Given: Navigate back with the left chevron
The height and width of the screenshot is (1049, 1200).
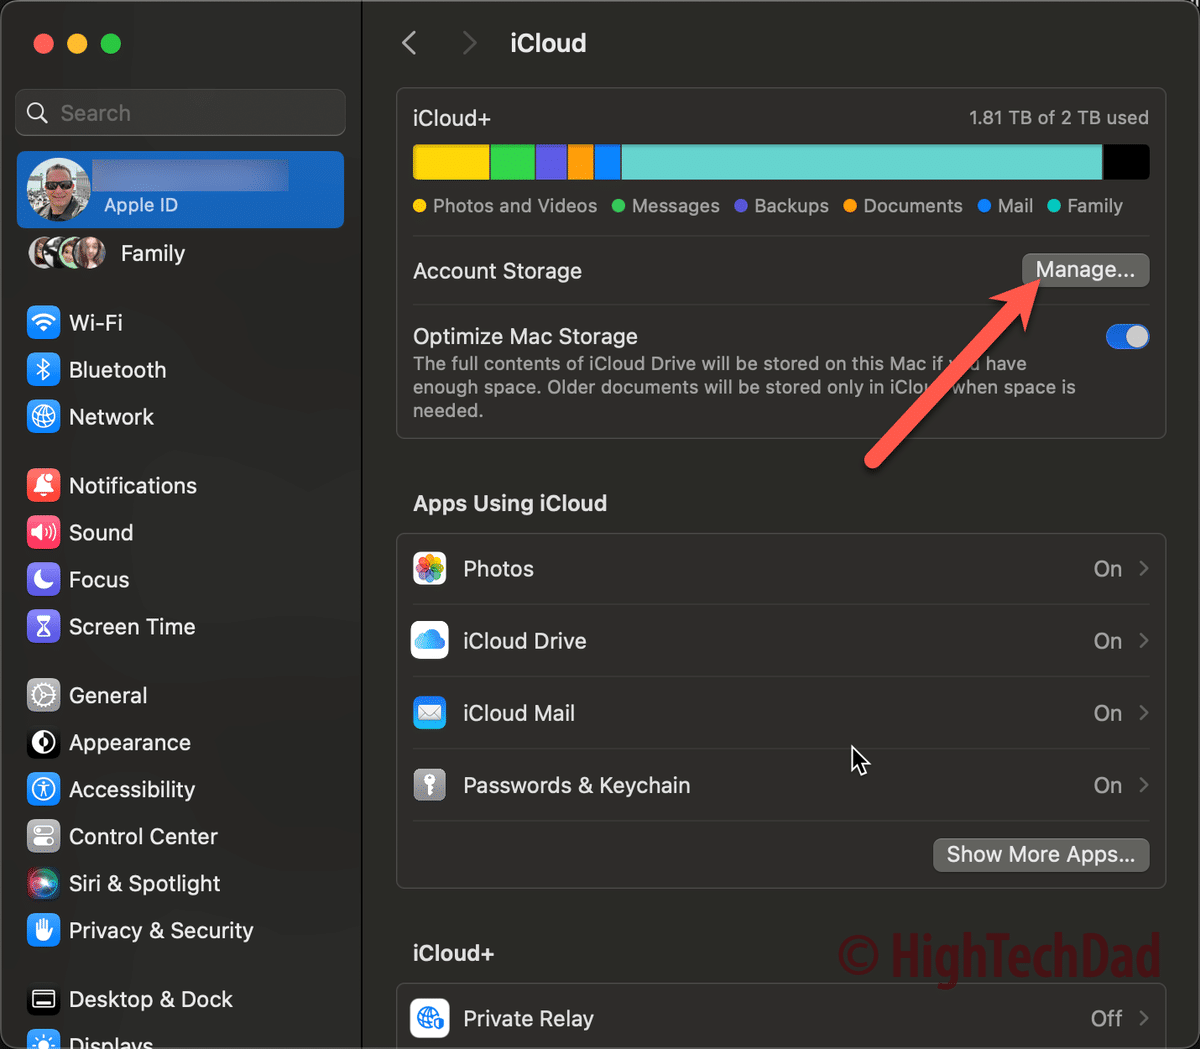Looking at the screenshot, I should [x=409, y=42].
